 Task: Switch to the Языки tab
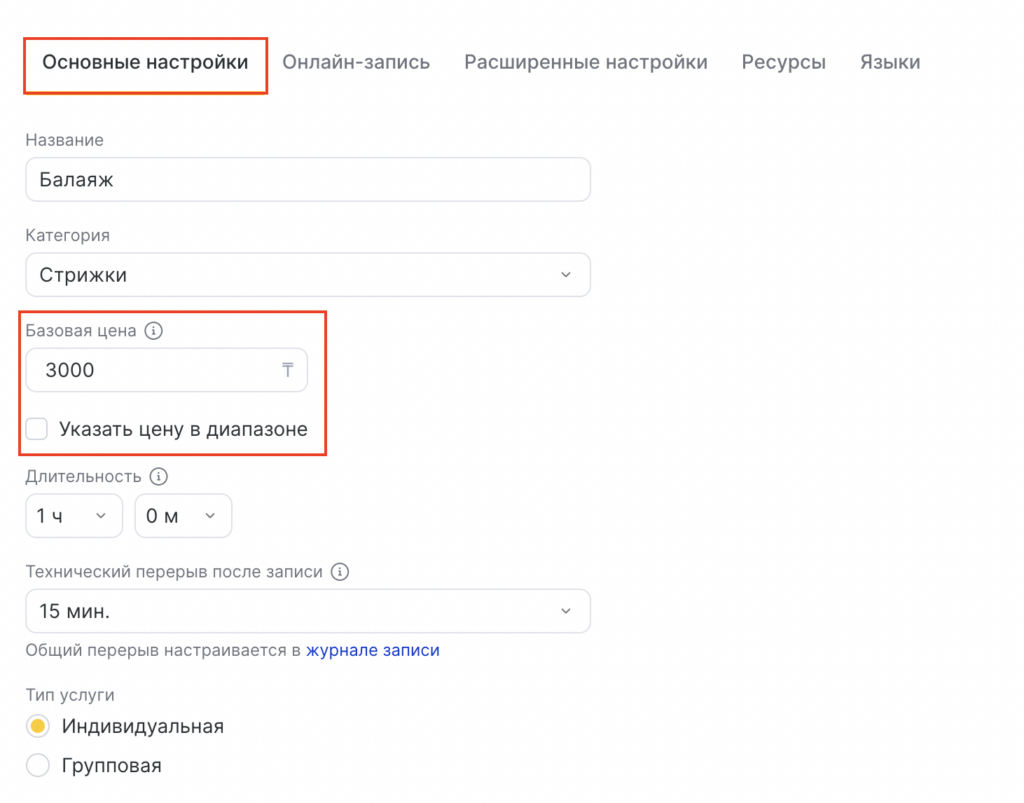(x=890, y=62)
